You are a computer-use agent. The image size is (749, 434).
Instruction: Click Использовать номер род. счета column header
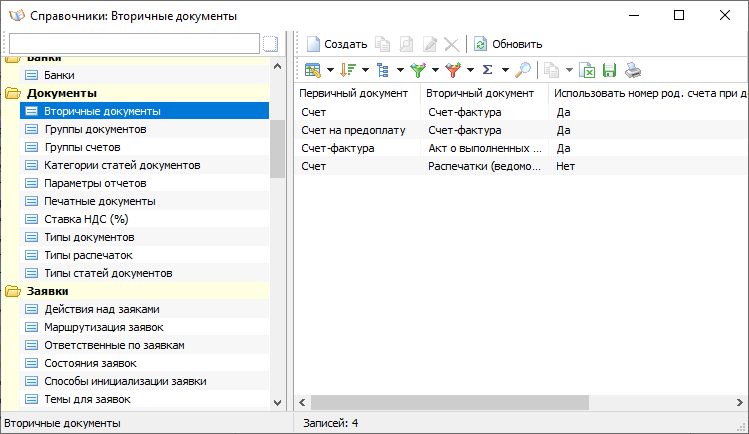[x=649, y=94]
